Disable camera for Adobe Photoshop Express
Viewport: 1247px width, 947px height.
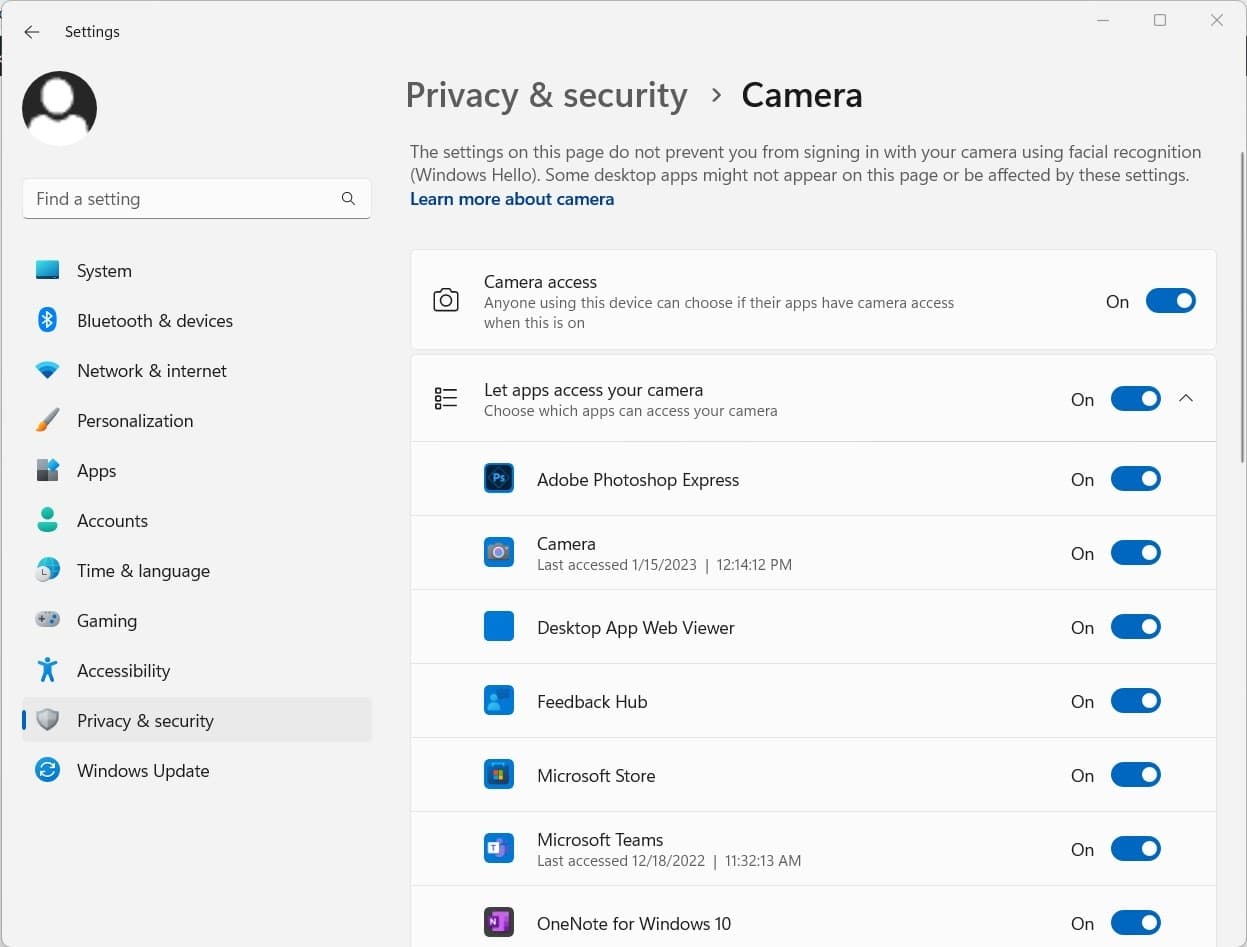(1135, 479)
